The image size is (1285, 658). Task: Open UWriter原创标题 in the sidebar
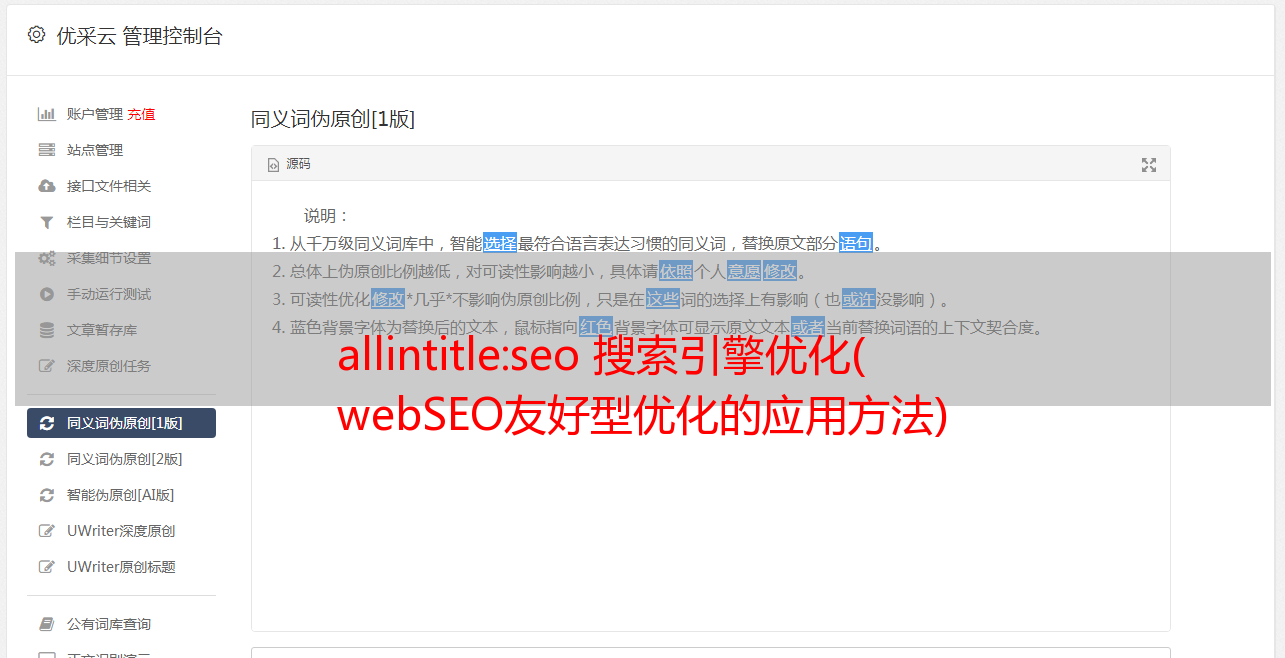[x=121, y=567]
